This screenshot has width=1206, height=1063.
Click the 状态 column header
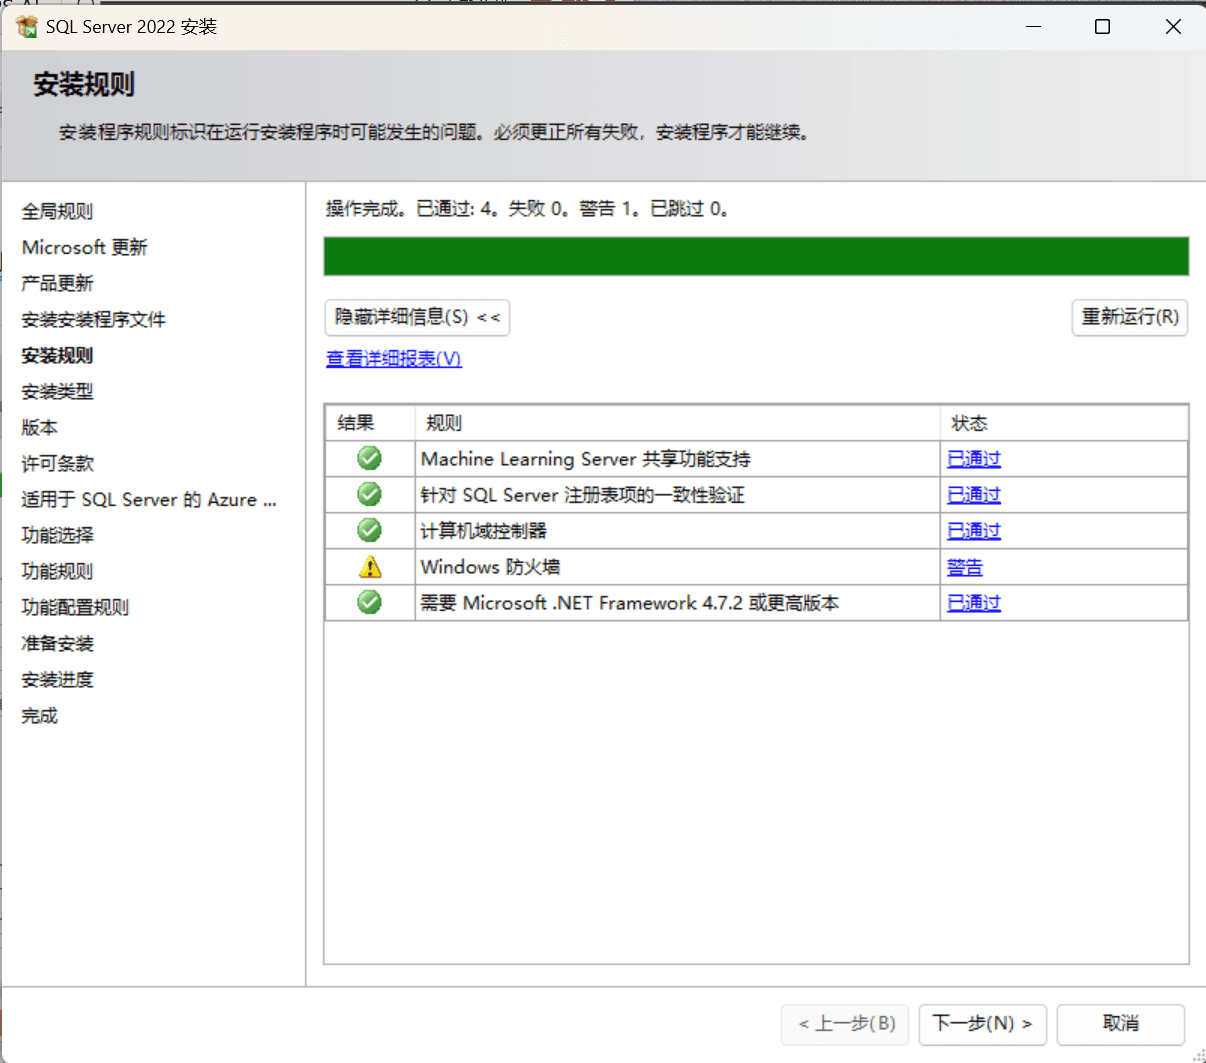1064,423
